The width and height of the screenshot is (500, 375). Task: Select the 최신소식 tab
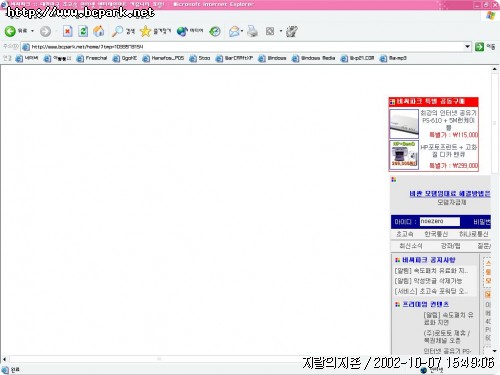tap(411, 246)
